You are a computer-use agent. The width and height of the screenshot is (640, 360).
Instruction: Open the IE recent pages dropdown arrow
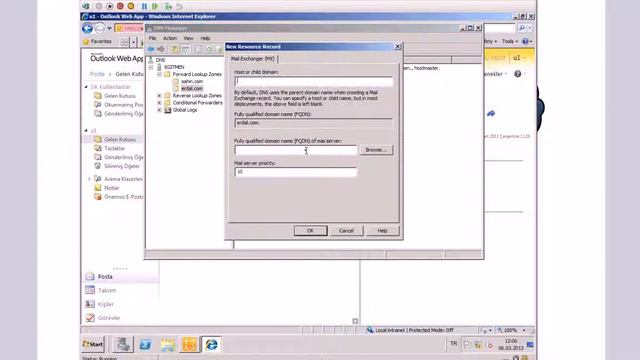(109, 29)
